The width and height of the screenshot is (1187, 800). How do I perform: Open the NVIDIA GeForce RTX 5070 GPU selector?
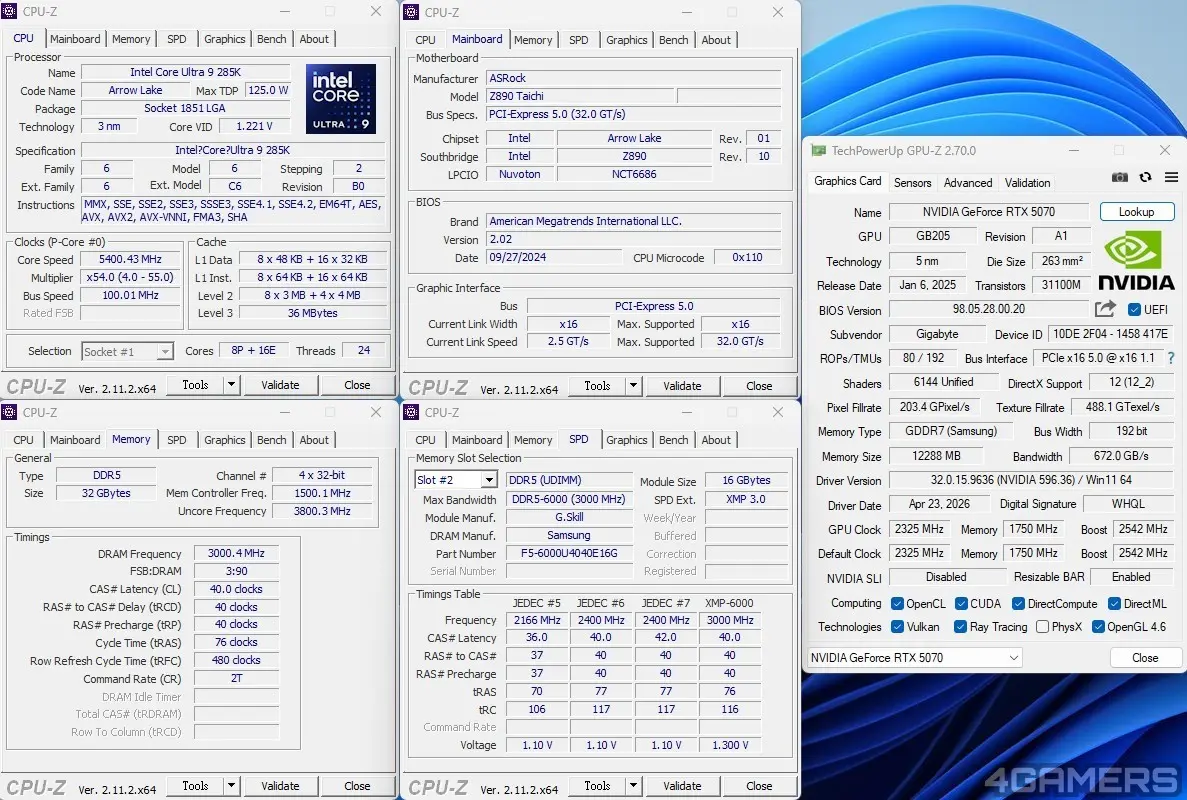(915, 658)
